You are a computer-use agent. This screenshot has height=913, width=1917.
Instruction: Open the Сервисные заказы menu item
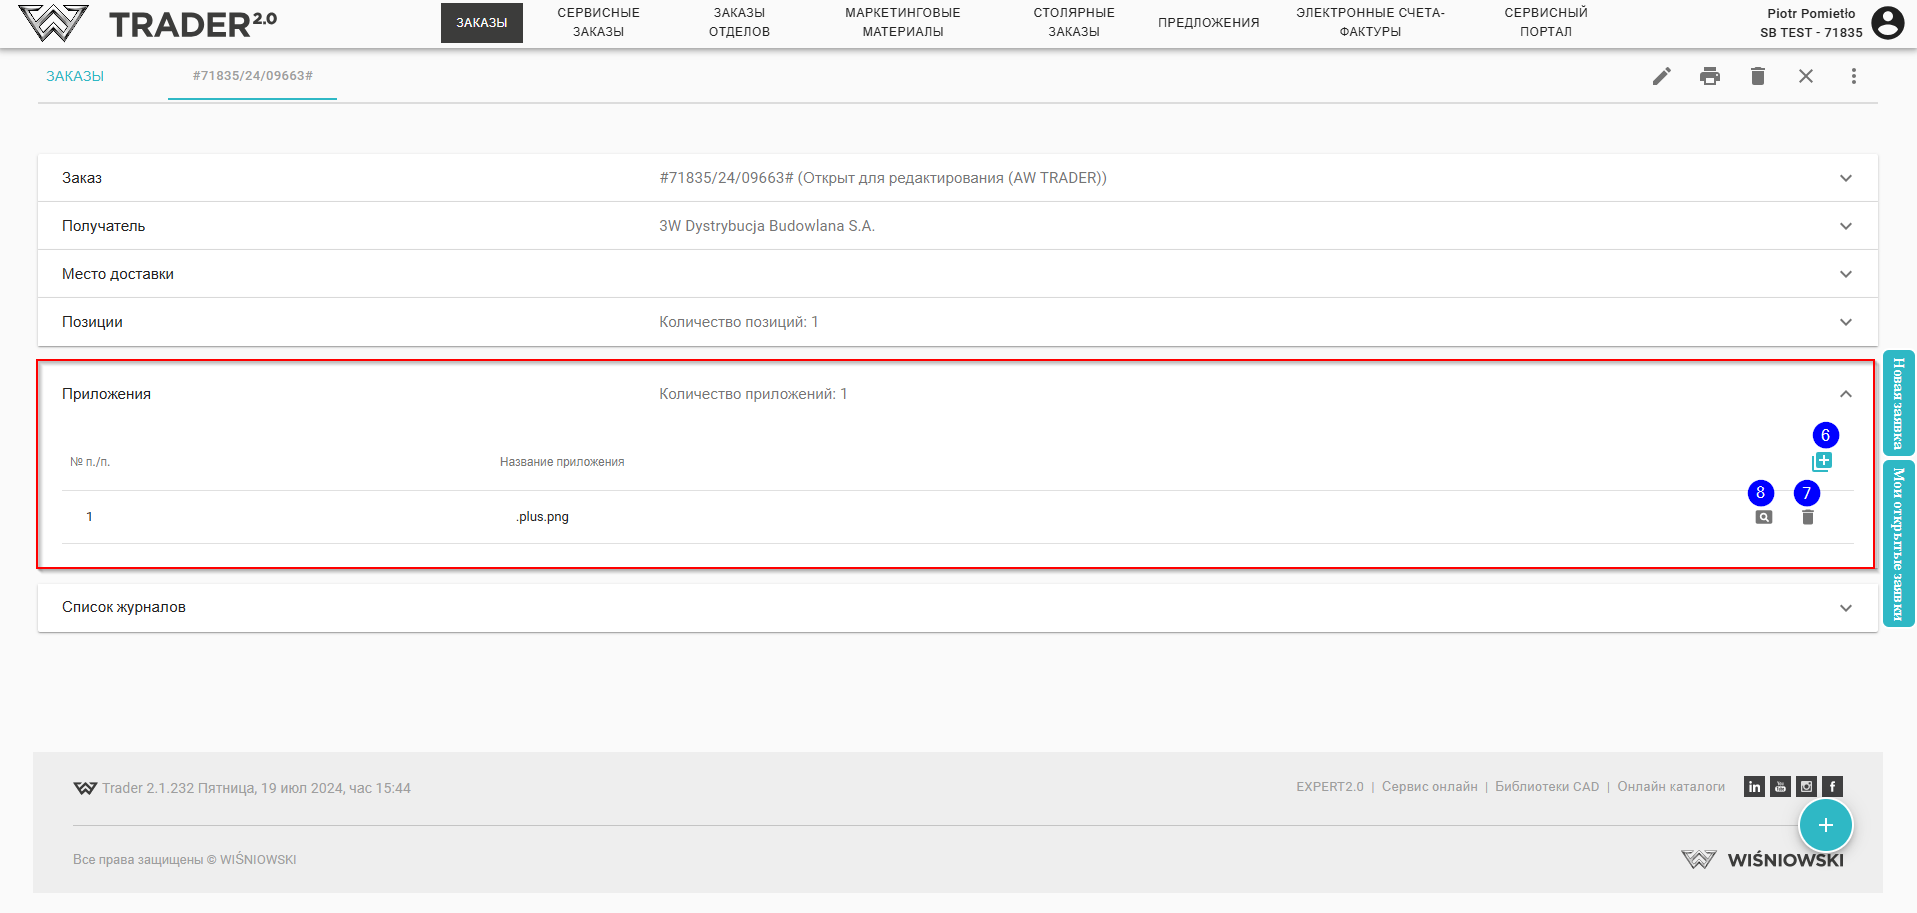[x=598, y=22]
